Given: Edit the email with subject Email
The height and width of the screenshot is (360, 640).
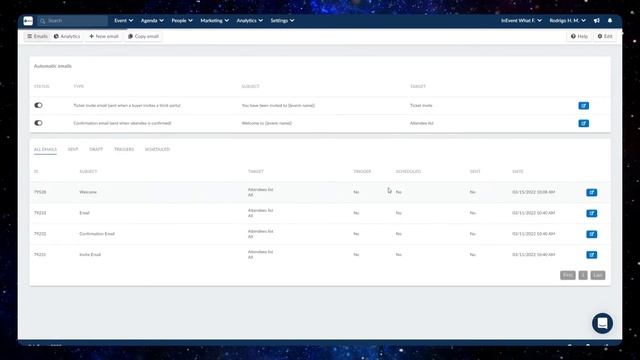Looking at the screenshot, I should pos(591,213).
